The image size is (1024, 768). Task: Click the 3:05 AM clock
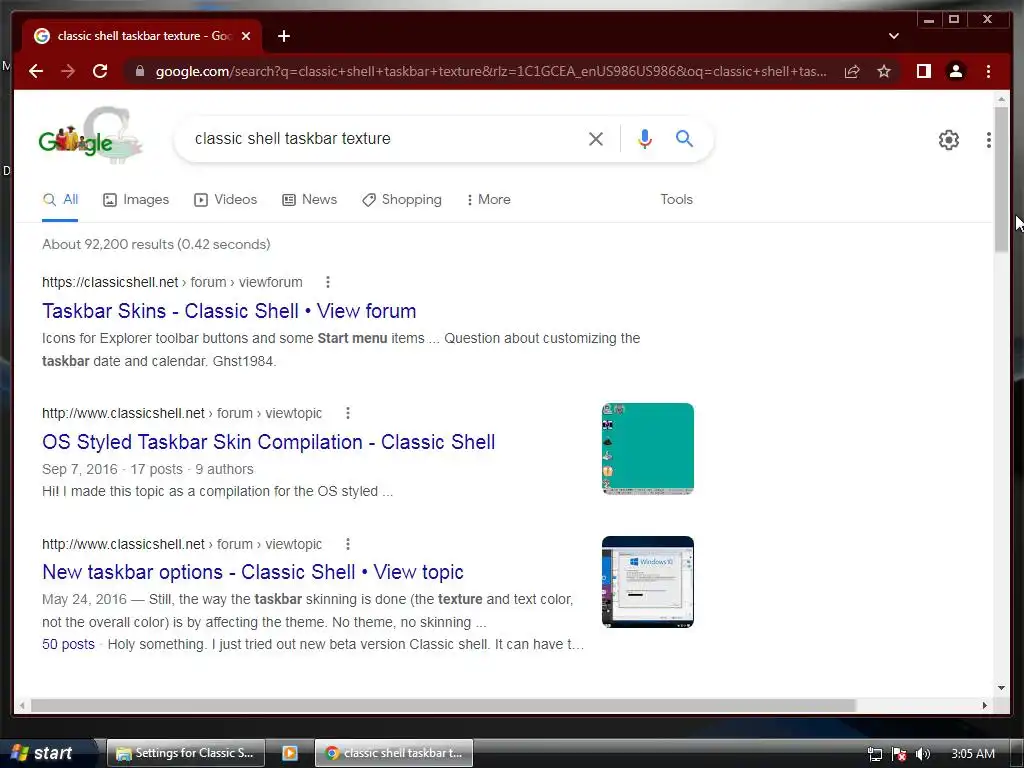pyautogui.click(x=972, y=754)
